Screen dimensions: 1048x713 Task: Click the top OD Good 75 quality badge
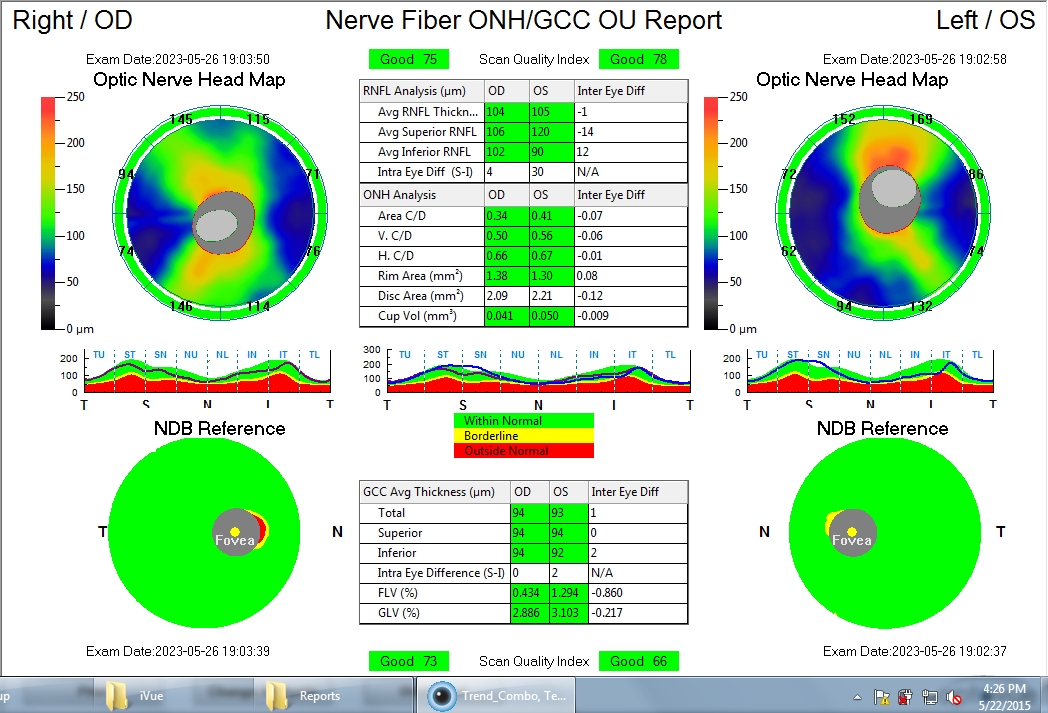(x=408, y=59)
